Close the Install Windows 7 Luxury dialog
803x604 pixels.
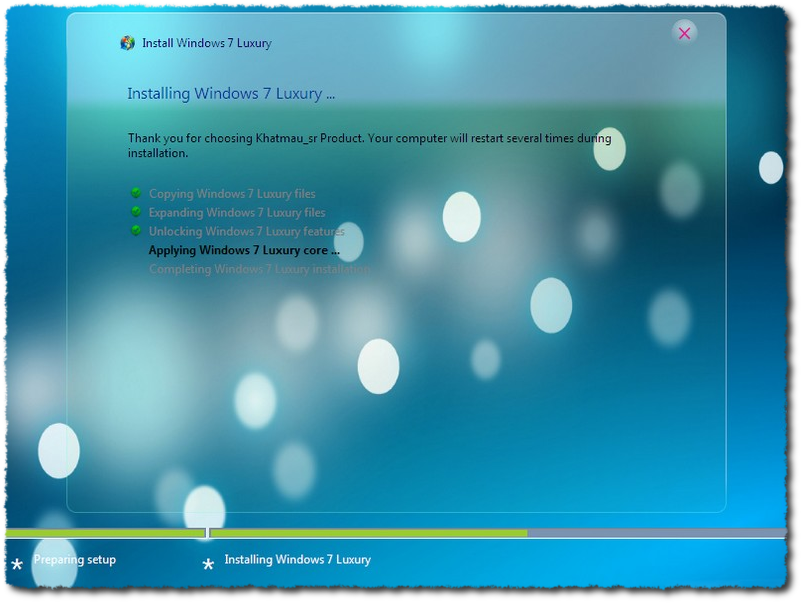[684, 33]
